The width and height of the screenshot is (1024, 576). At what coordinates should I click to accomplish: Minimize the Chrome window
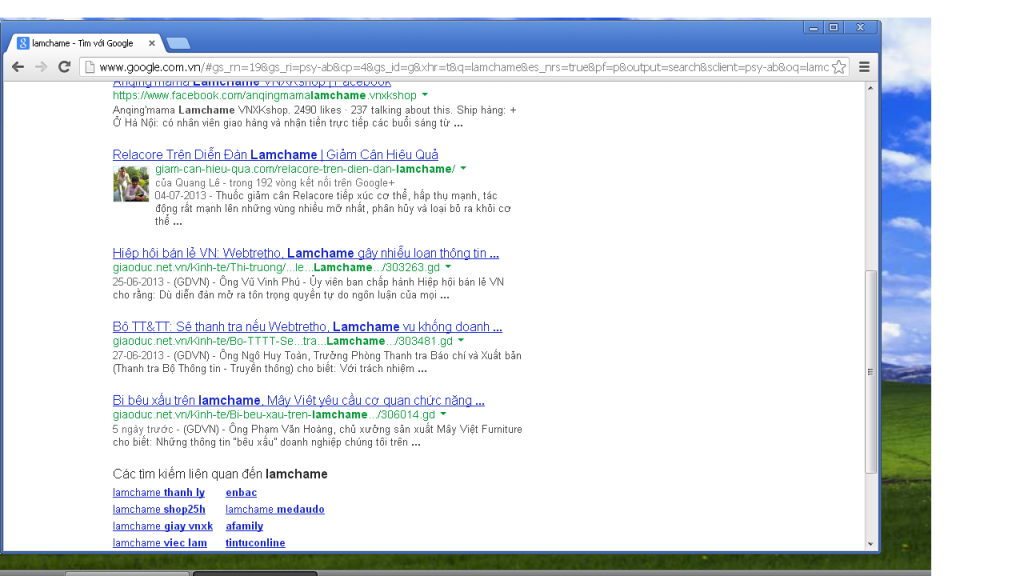(813, 27)
